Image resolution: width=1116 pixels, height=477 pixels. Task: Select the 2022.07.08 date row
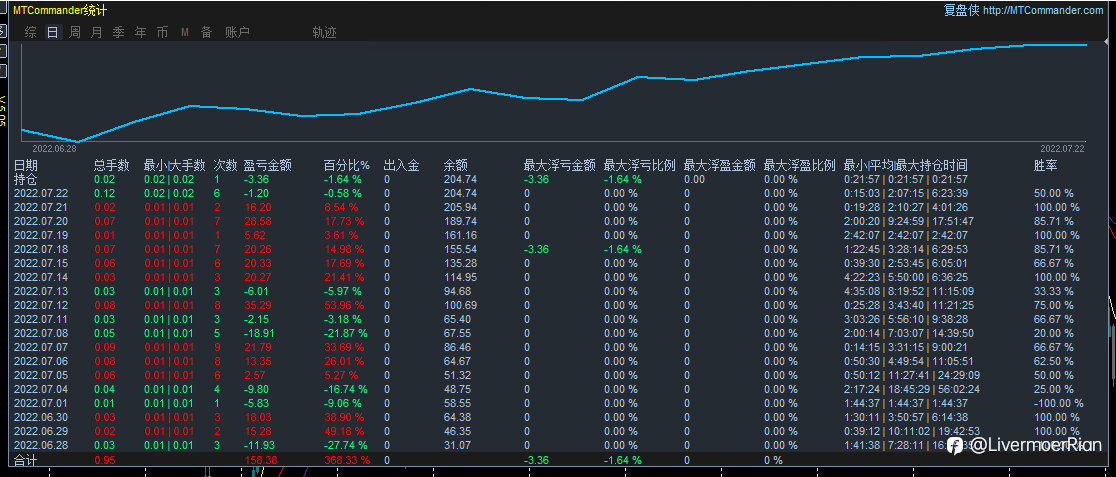tap(41, 333)
